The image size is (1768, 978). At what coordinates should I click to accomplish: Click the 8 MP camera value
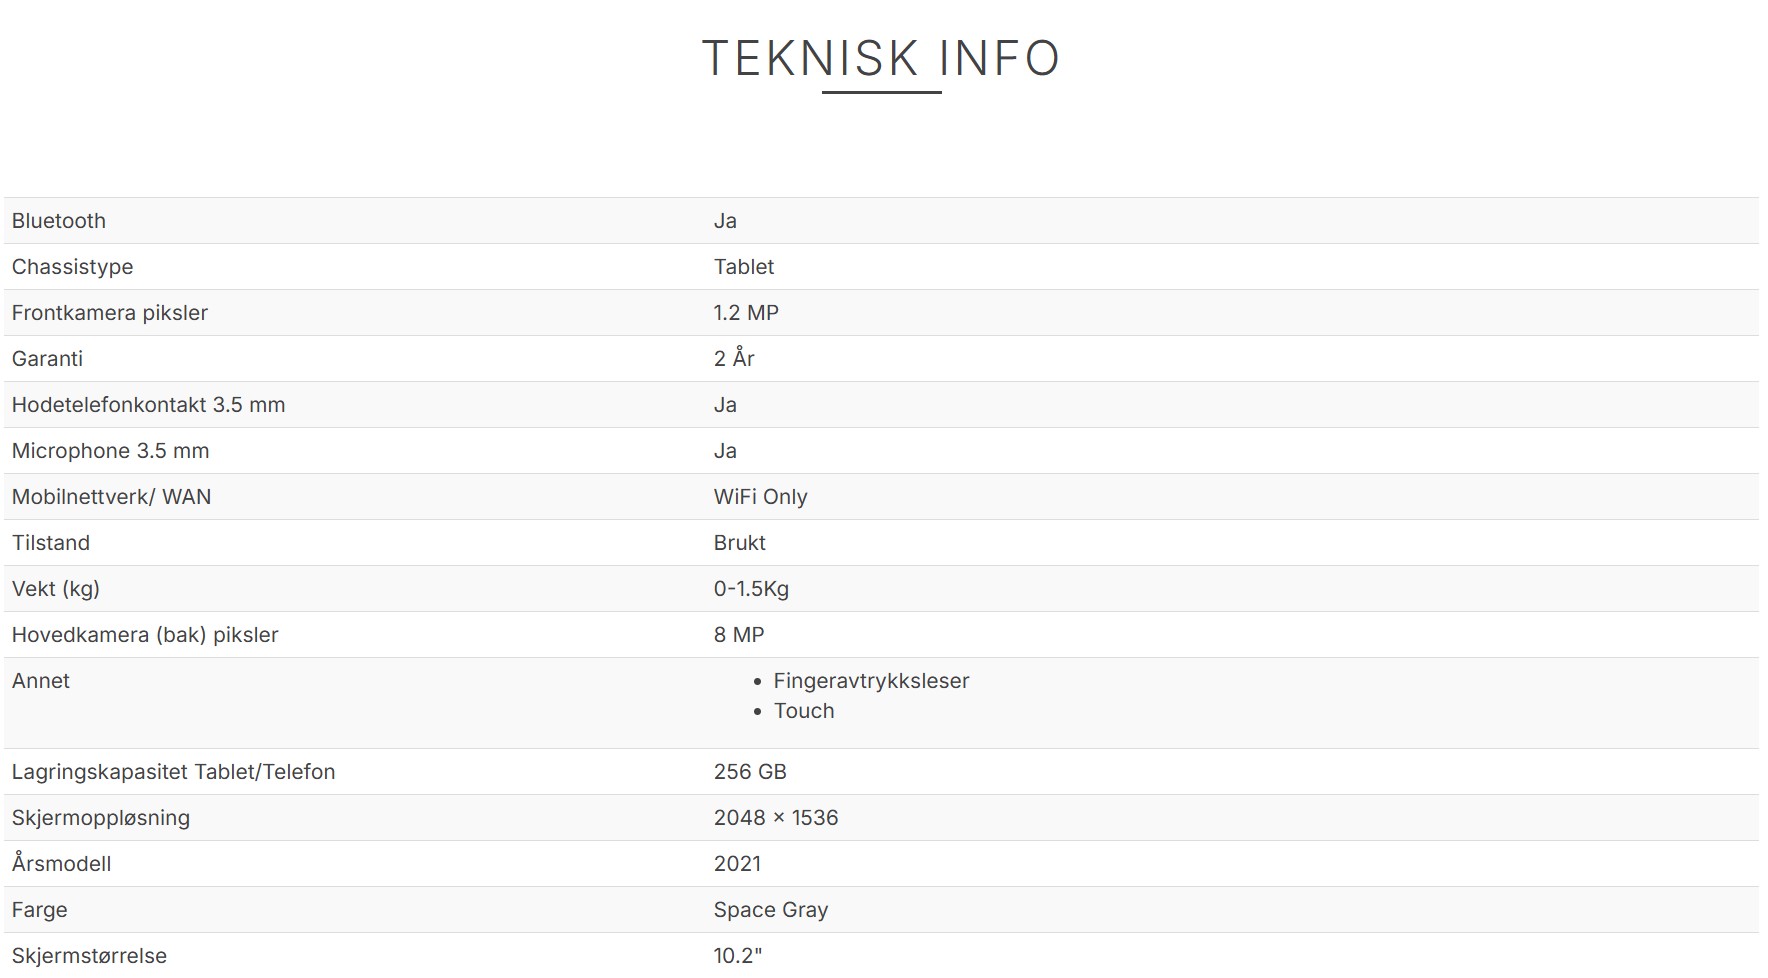pos(739,635)
